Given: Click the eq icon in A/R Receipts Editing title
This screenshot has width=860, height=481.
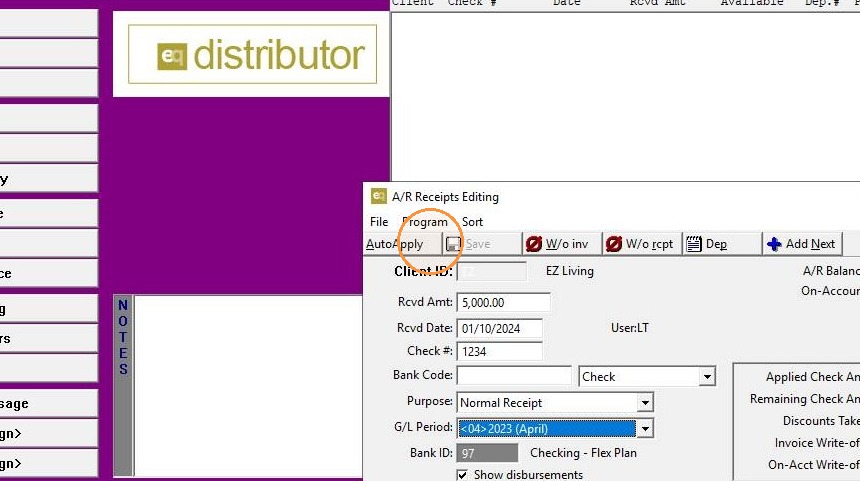Looking at the screenshot, I should coord(378,196).
